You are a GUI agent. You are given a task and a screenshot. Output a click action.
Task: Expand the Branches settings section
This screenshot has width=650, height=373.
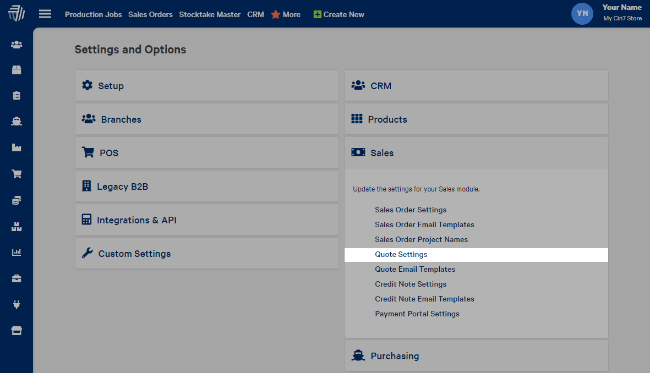tap(207, 119)
